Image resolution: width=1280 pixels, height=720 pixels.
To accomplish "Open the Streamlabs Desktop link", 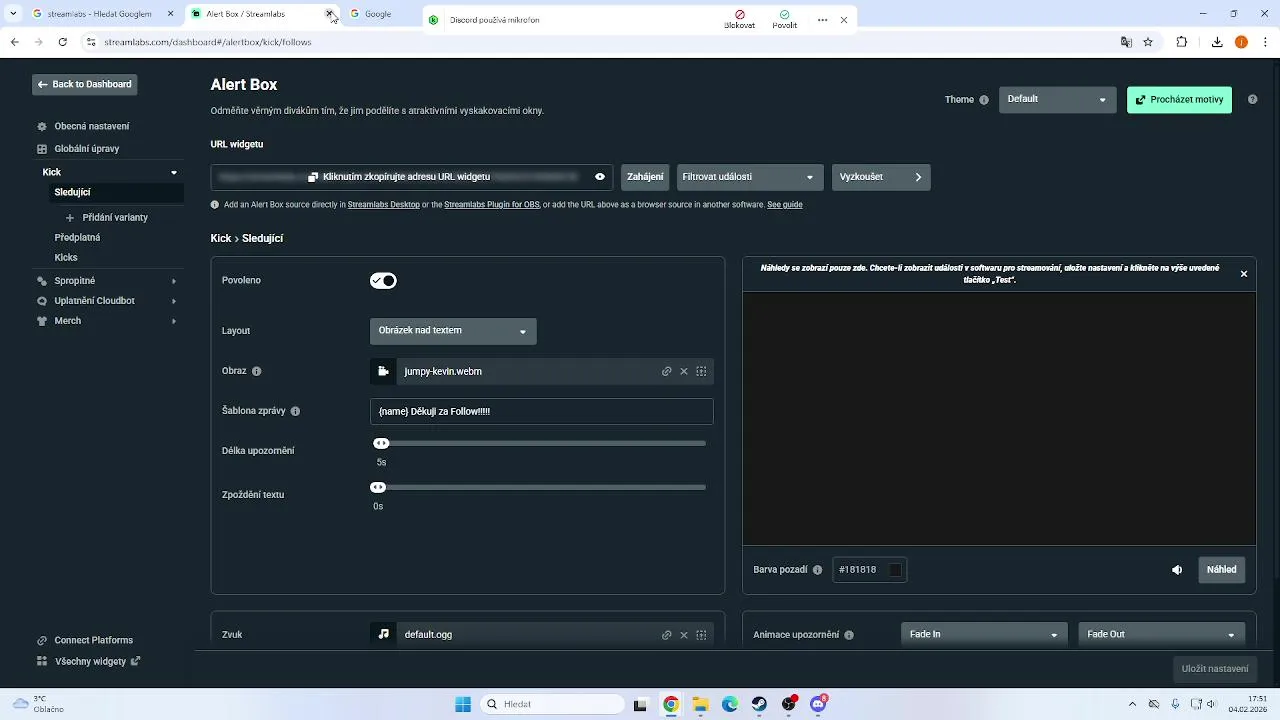I will coord(384,205).
